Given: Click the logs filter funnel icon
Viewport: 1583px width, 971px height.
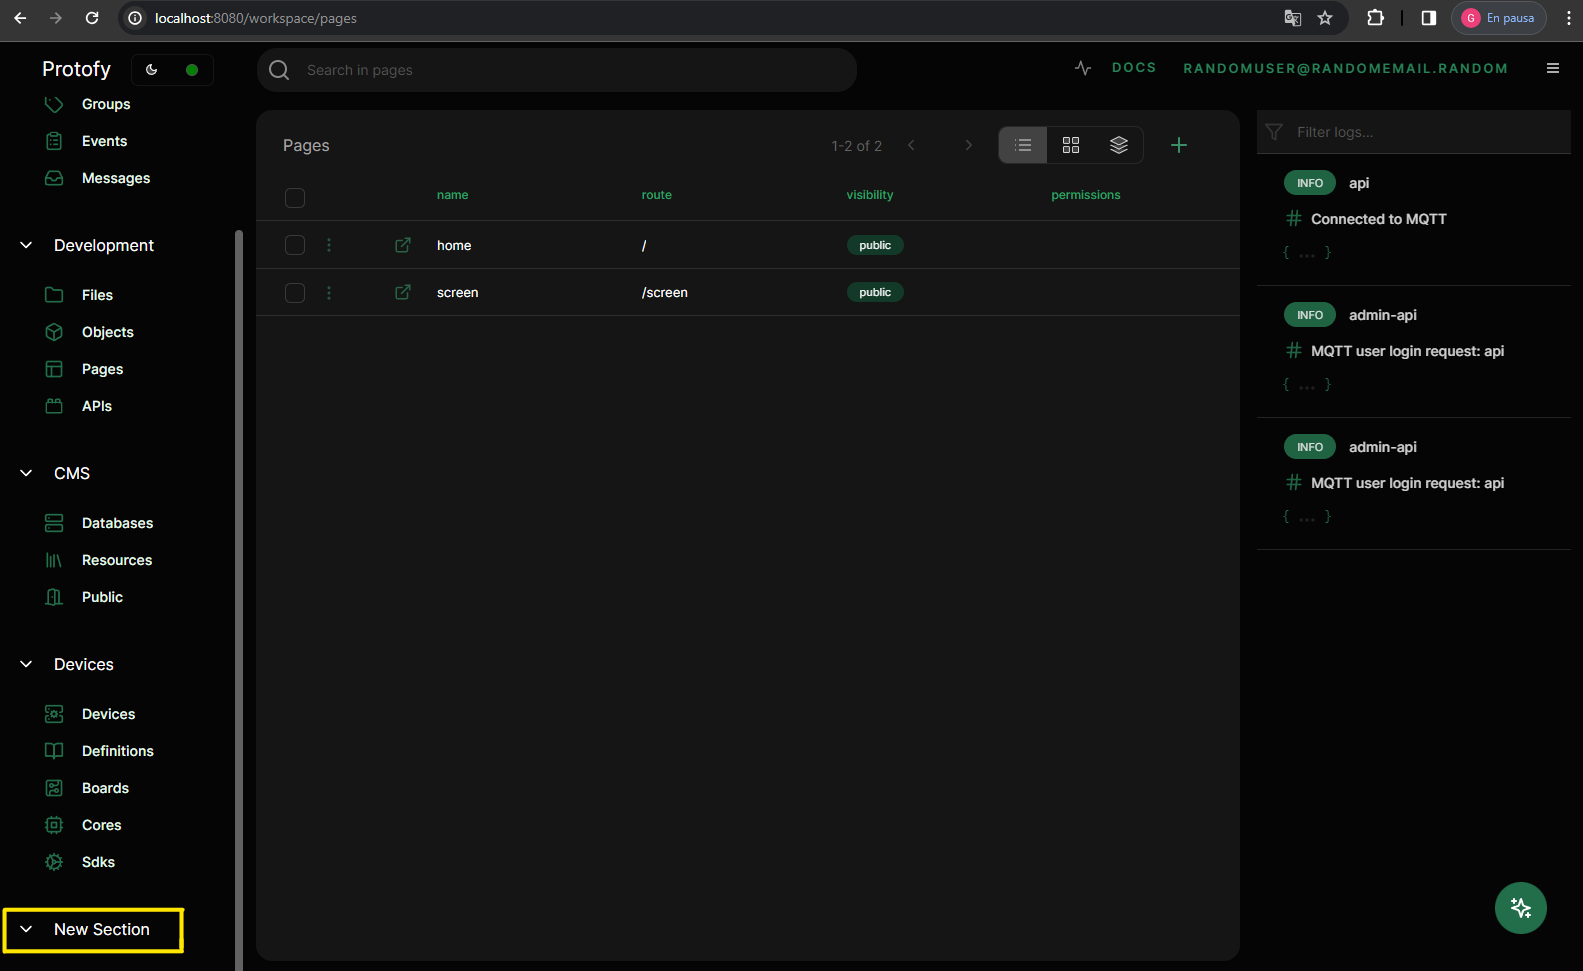Looking at the screenshot, I should point(1274,132).
